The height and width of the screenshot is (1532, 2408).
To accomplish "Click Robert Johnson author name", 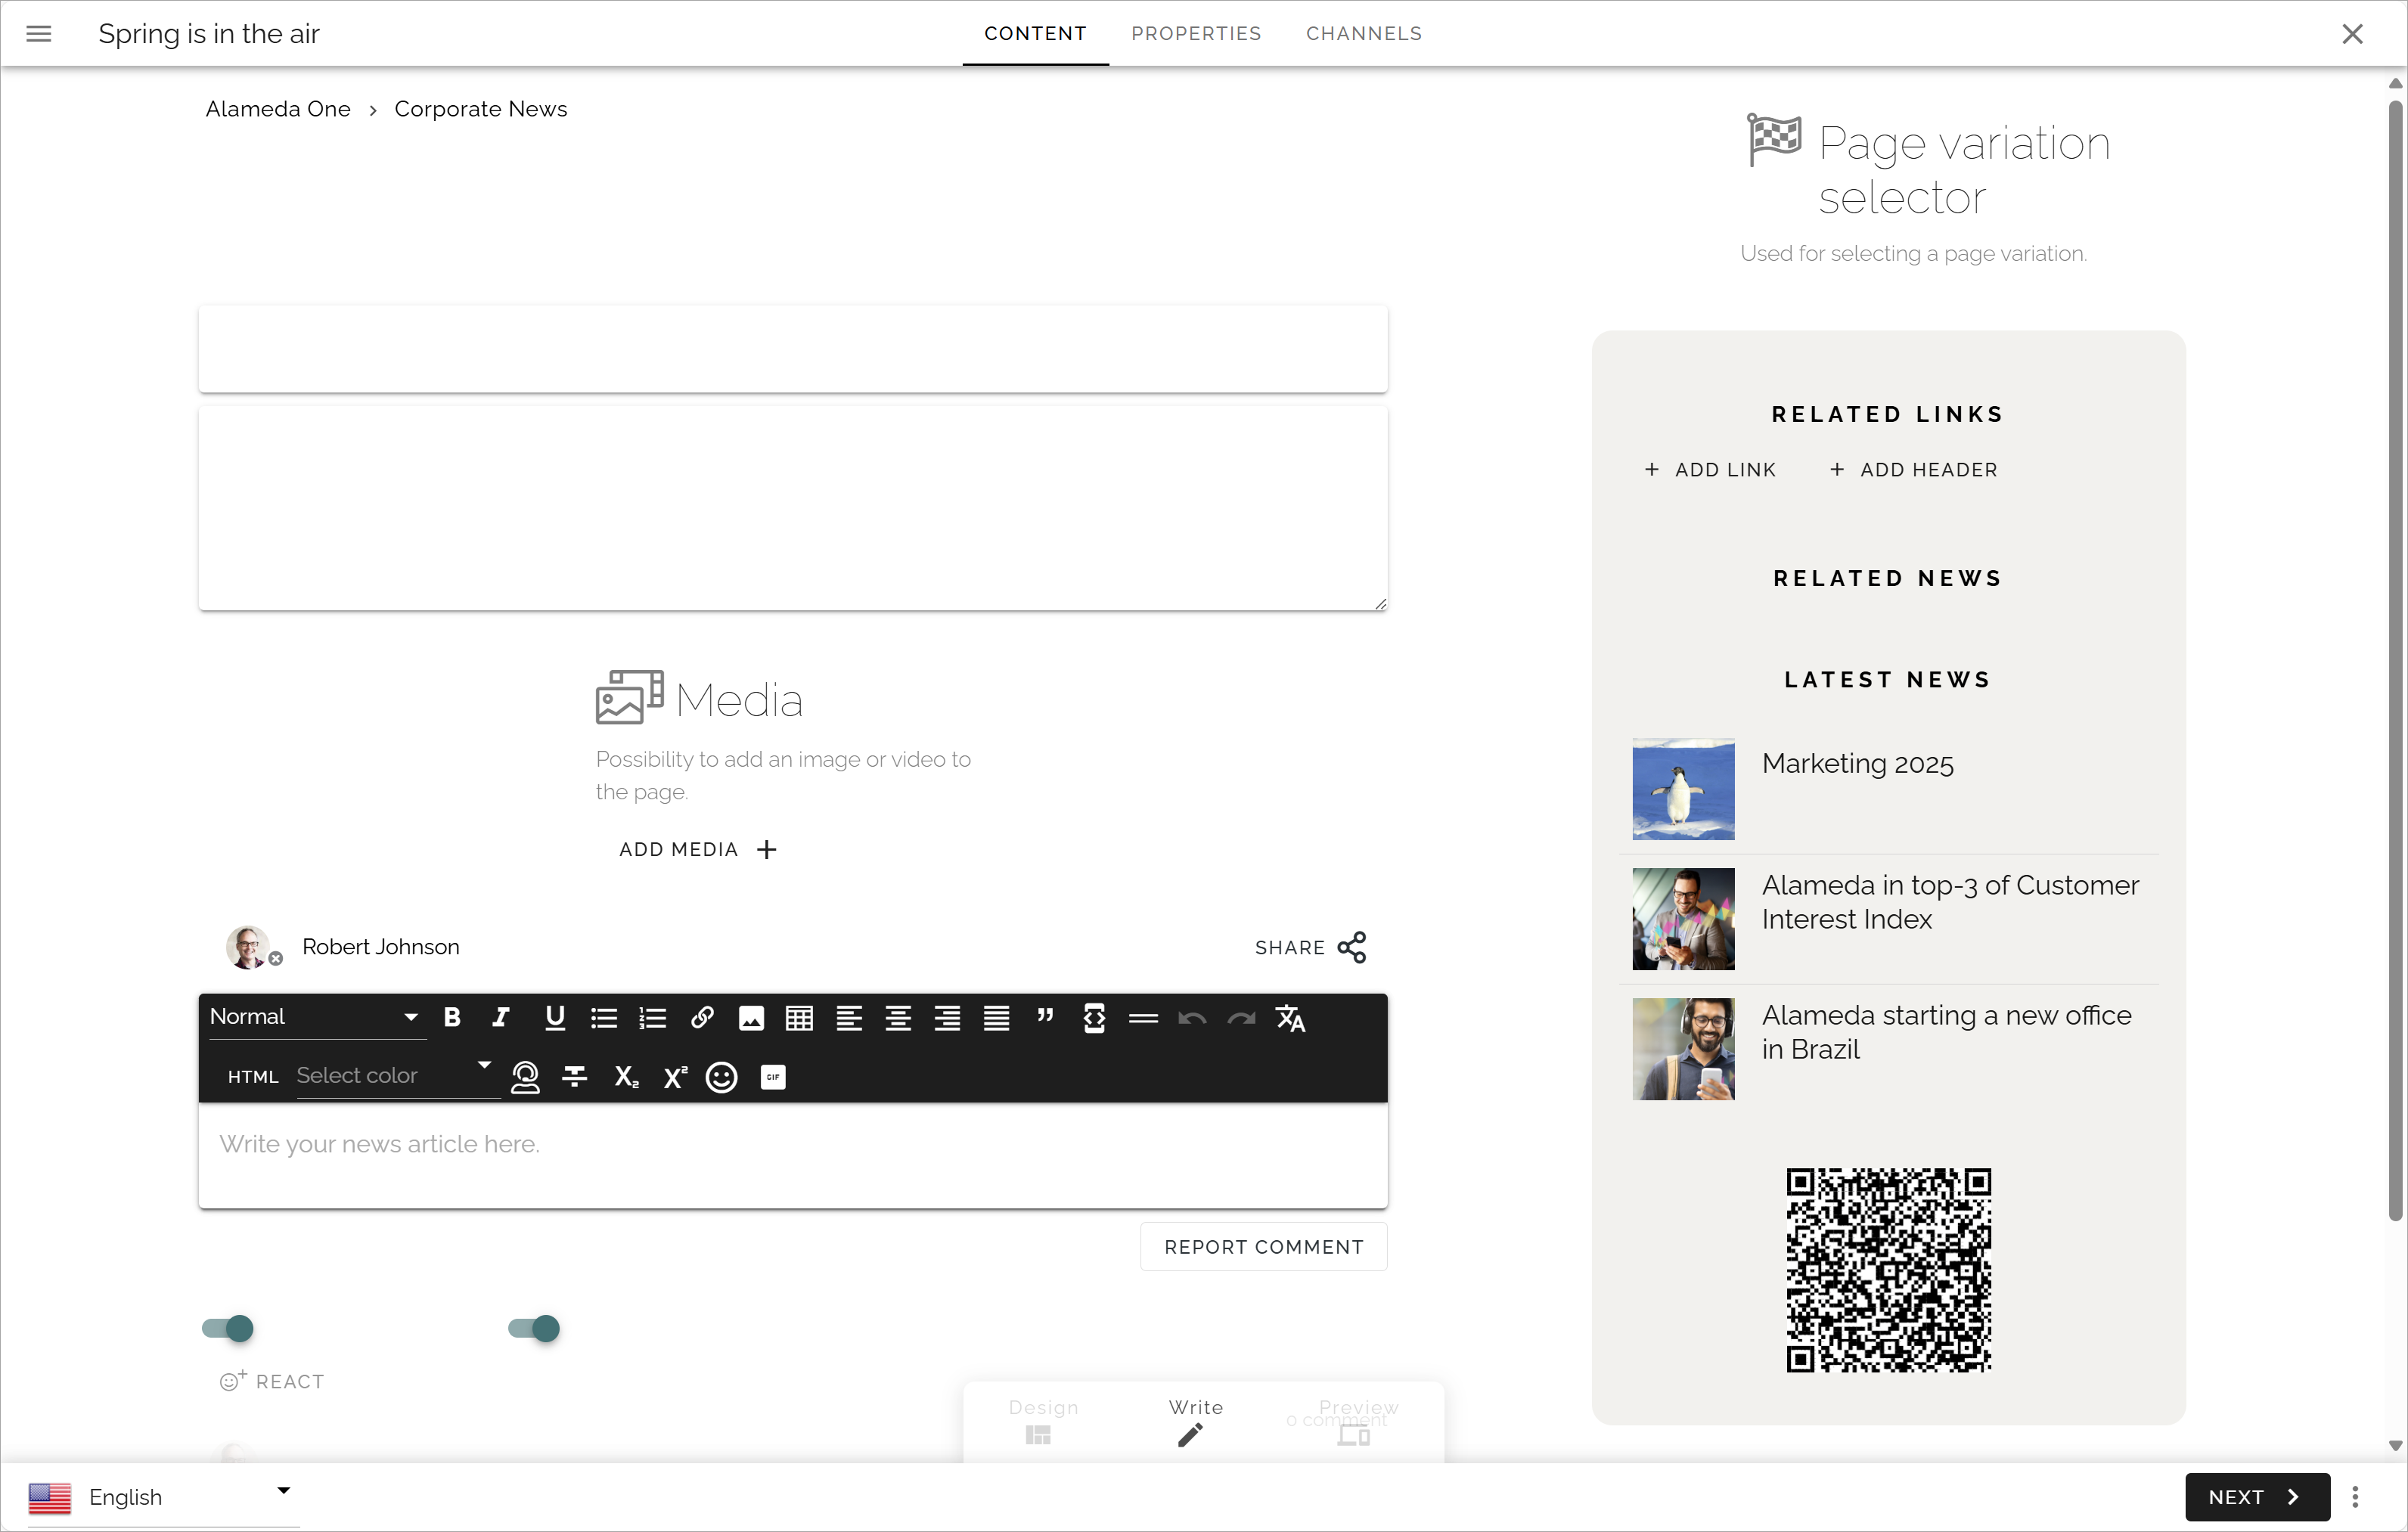I will 381,947.
